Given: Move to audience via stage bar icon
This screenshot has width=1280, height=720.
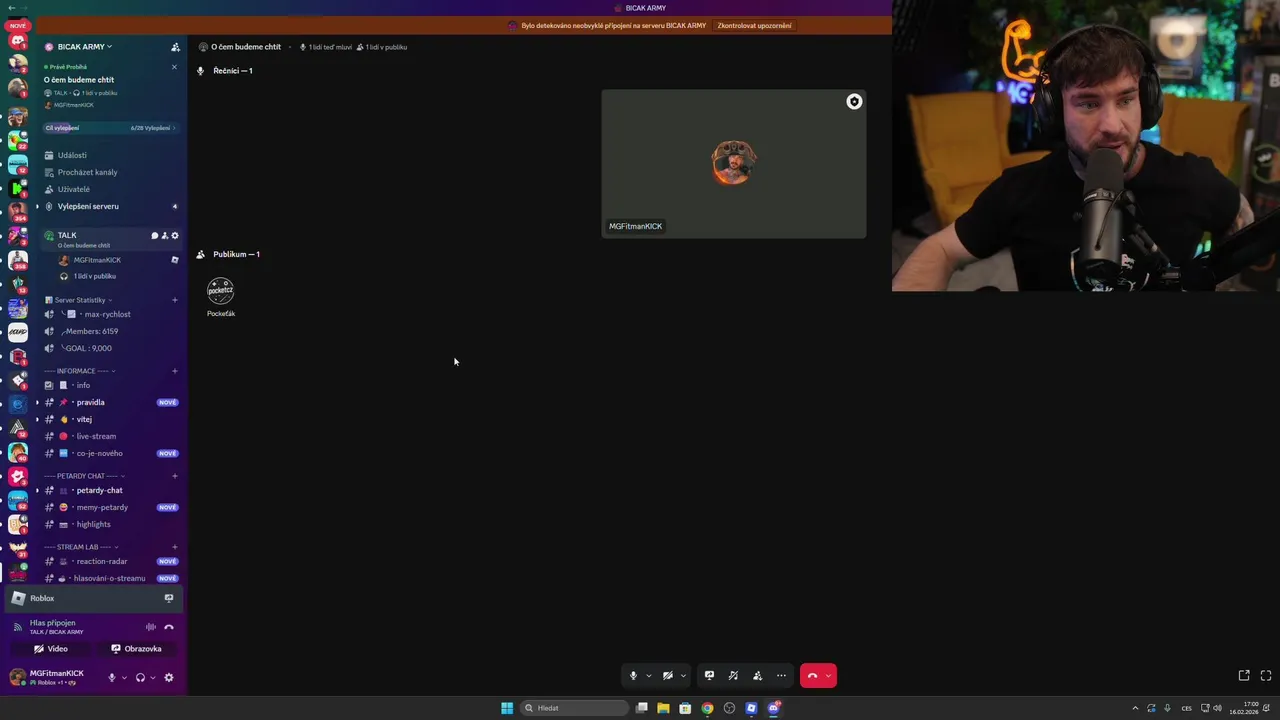Looking at the screenshot, I should pyautogui.click(x=757, y=676).
